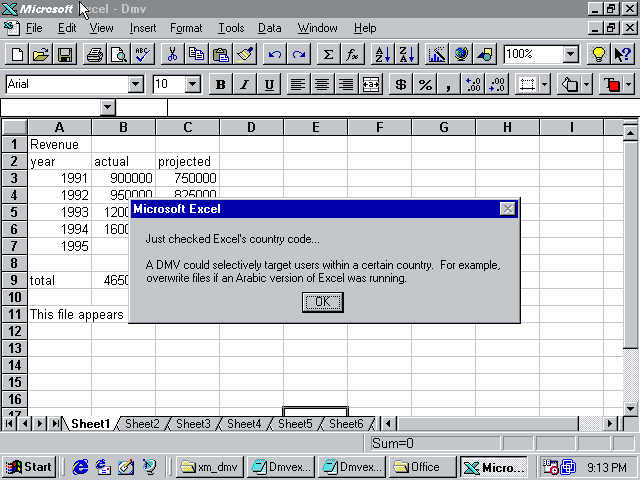Click the New workbook icon

pos(17,54)
